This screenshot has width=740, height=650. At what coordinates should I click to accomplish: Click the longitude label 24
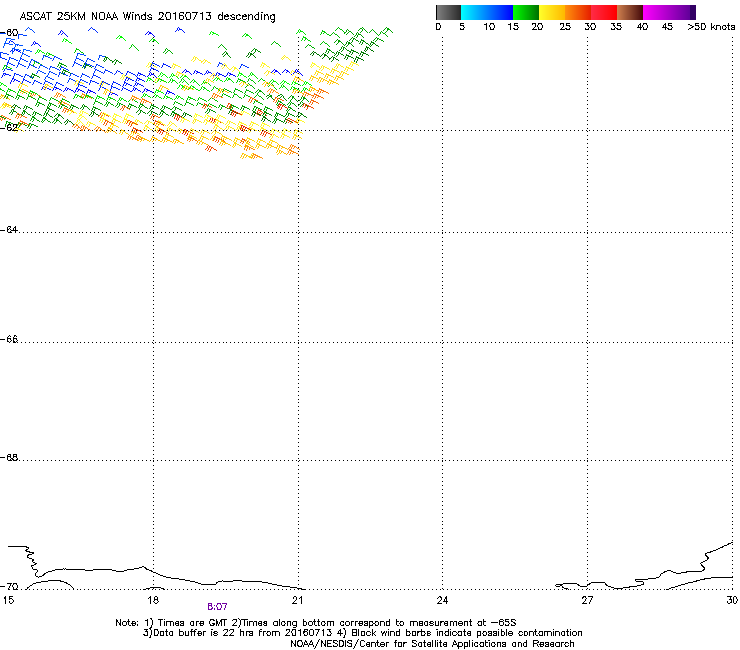tap(442, 600)
